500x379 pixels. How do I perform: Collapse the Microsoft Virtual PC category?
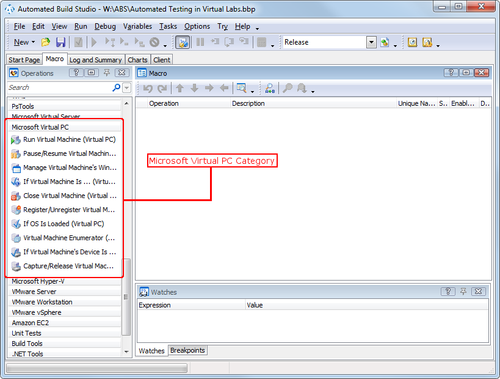64,127
